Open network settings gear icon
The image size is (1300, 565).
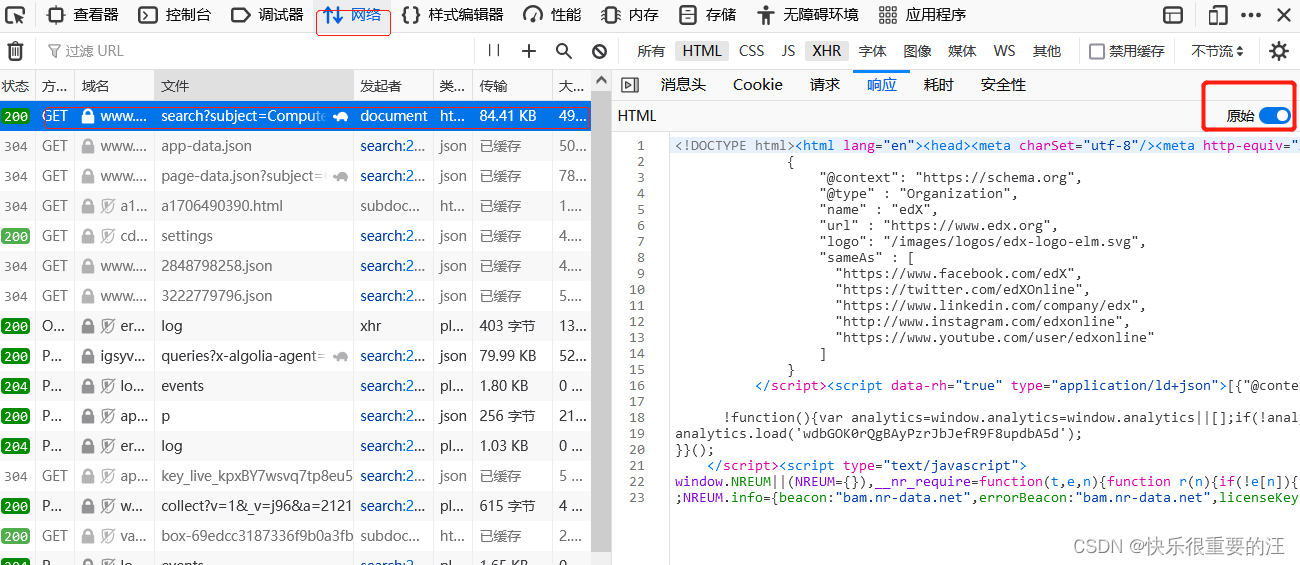tap(1279, 51)
